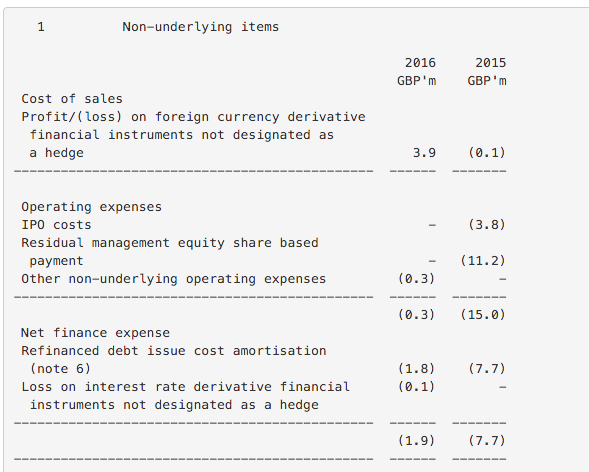The image size is (589, 472).
Task: Click the note number 1
Action: 41,27
